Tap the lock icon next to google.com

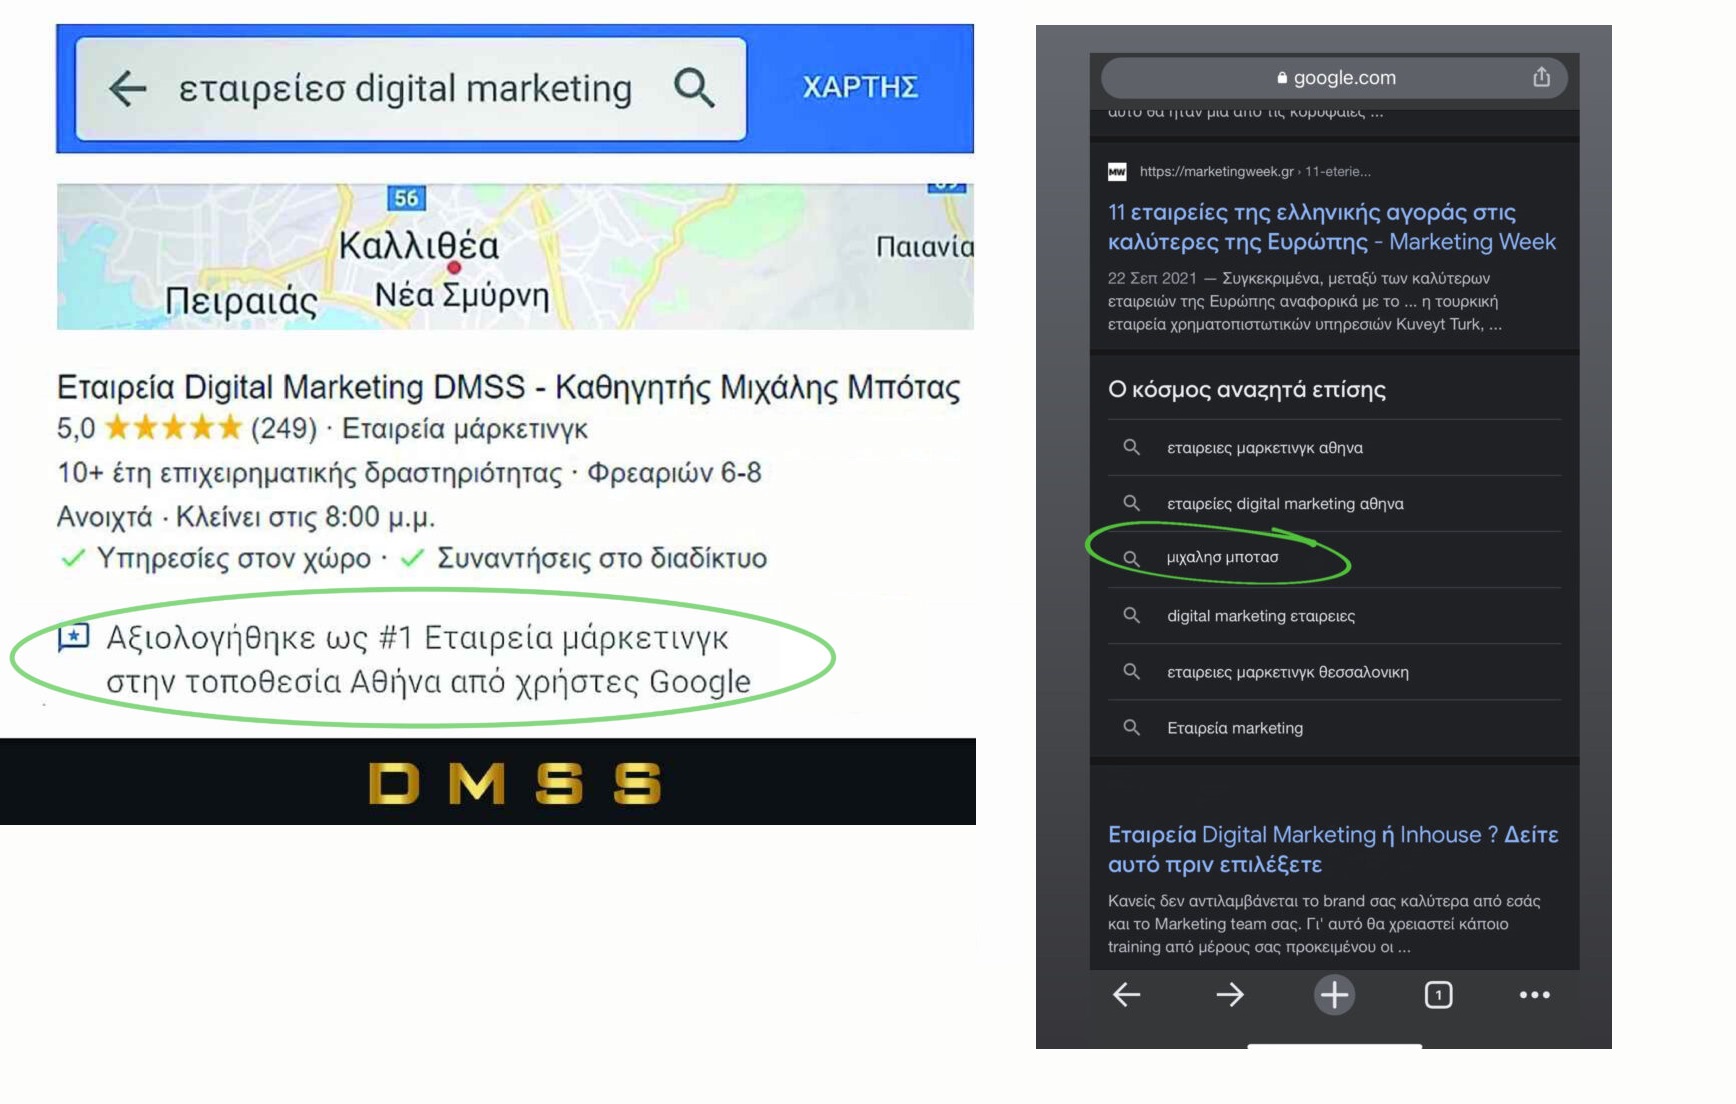[x=1282, y=78]
